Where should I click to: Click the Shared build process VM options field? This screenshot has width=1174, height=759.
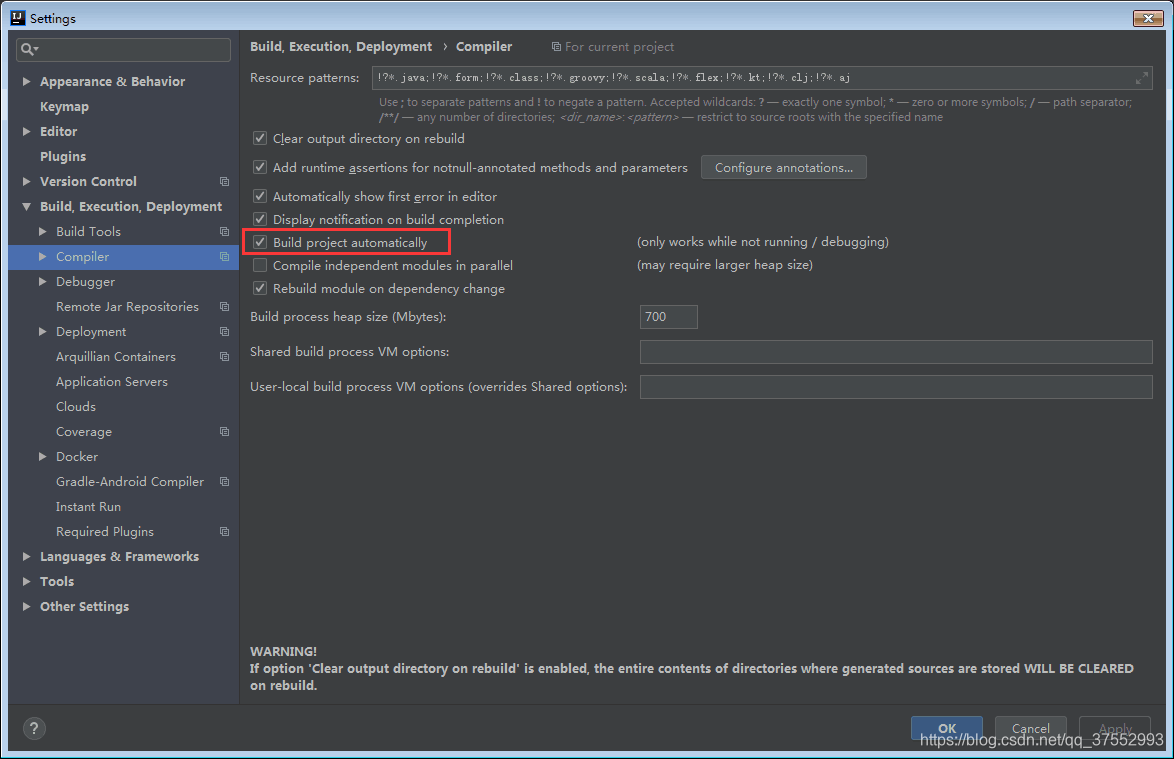(x=895, y=352)
